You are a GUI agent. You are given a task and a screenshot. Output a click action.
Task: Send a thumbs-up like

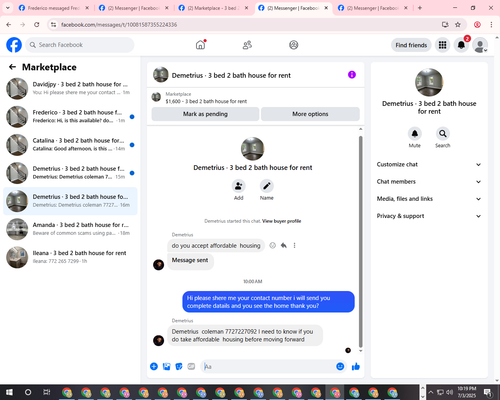click(356, 367)
